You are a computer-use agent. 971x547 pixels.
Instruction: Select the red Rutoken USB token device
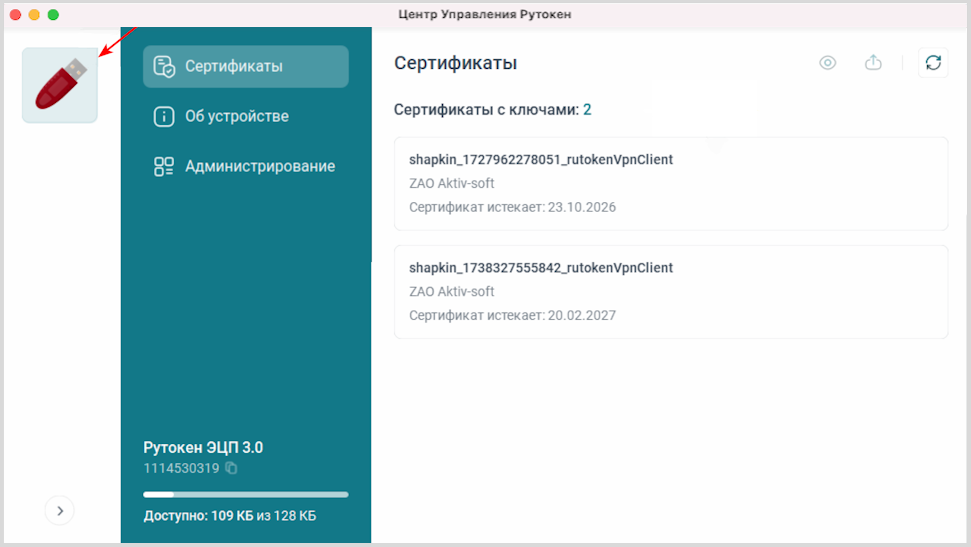pyautogui.click(x=60, y=85)
